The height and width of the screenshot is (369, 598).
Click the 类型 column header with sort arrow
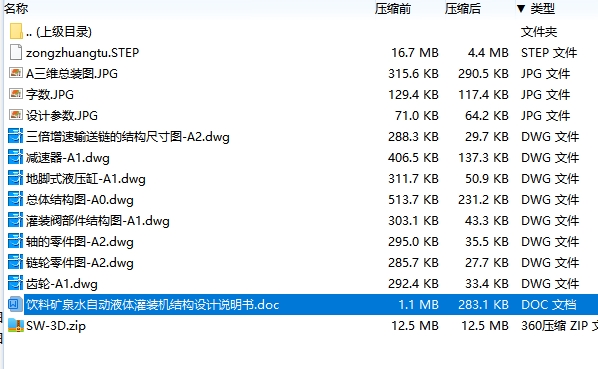(536, 8)
